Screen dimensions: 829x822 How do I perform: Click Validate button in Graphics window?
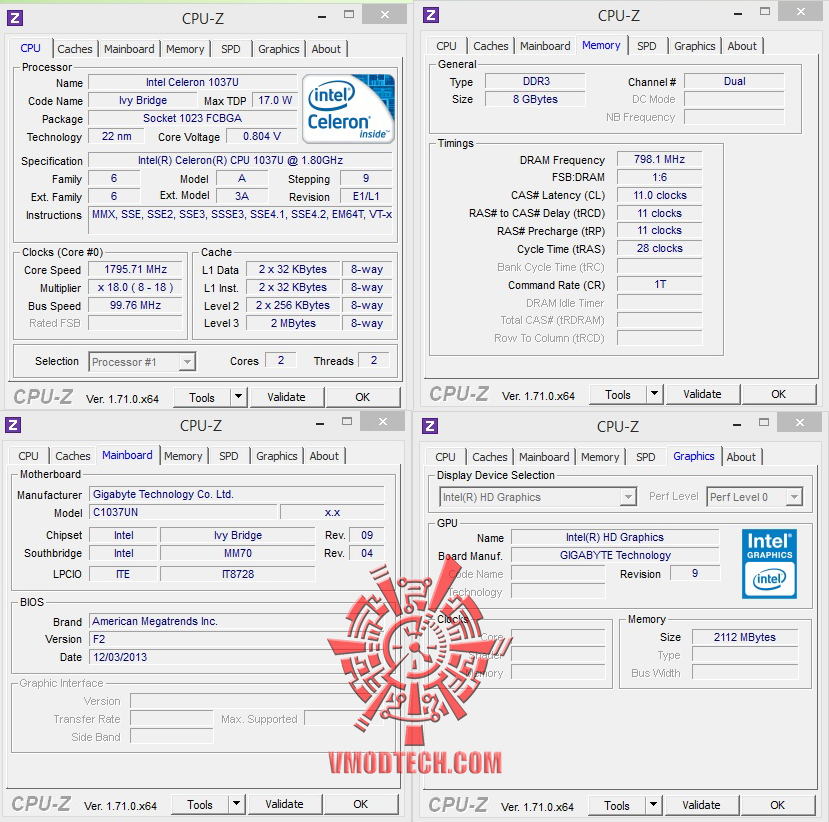point(701,805)
